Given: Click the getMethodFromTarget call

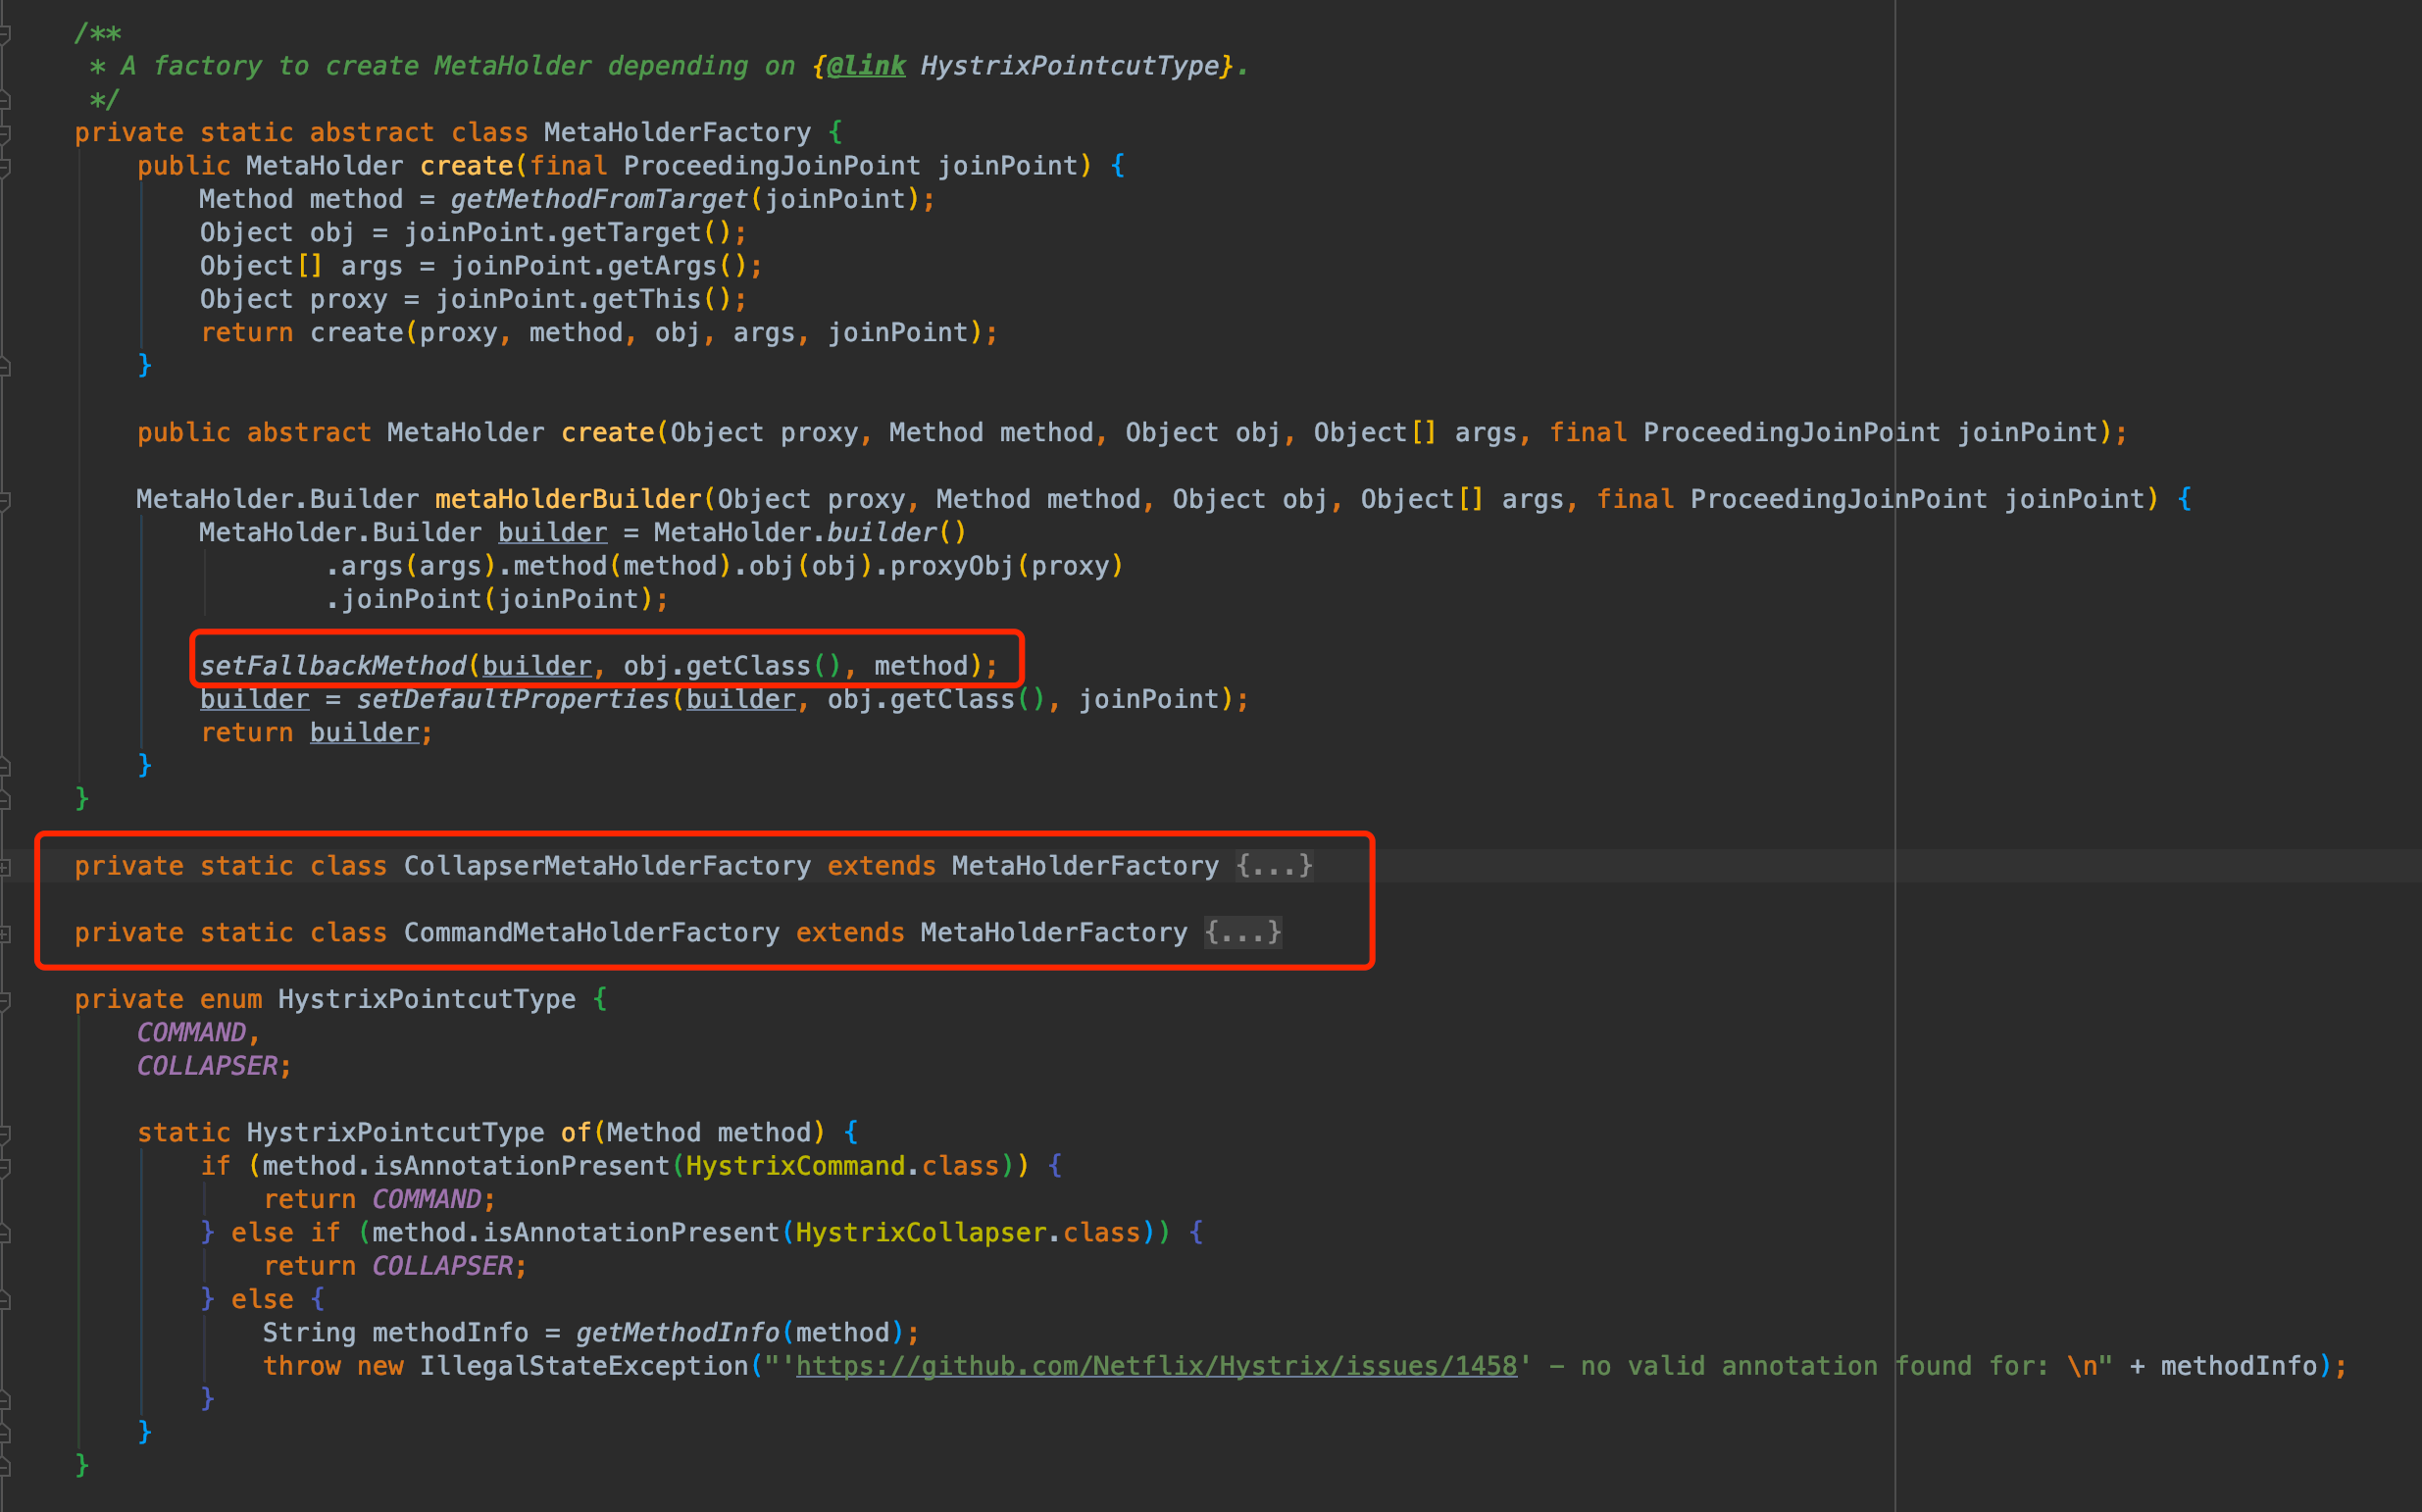Looking at the screenshot, I should [598, 200].
